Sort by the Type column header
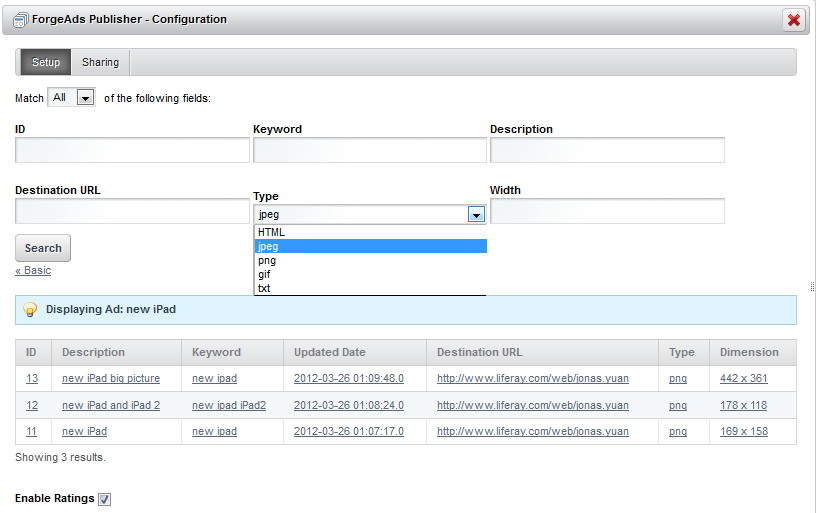This screenshot has height=513, width=816. pos(682,352)
